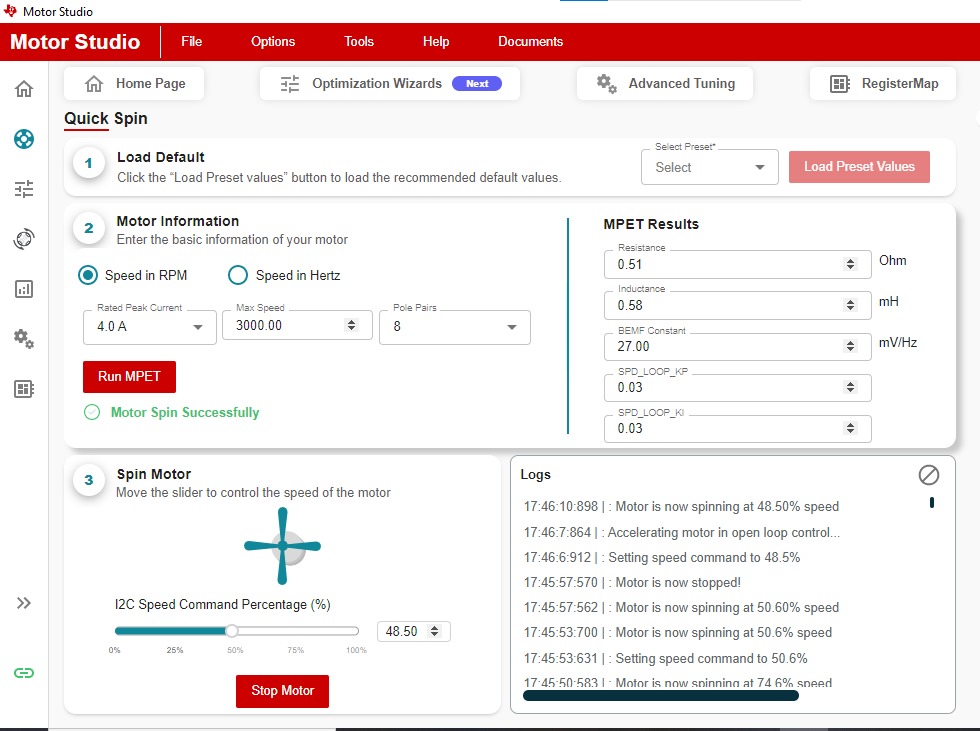Click the BEMF Constant stepper arrows

coord(850,346)
